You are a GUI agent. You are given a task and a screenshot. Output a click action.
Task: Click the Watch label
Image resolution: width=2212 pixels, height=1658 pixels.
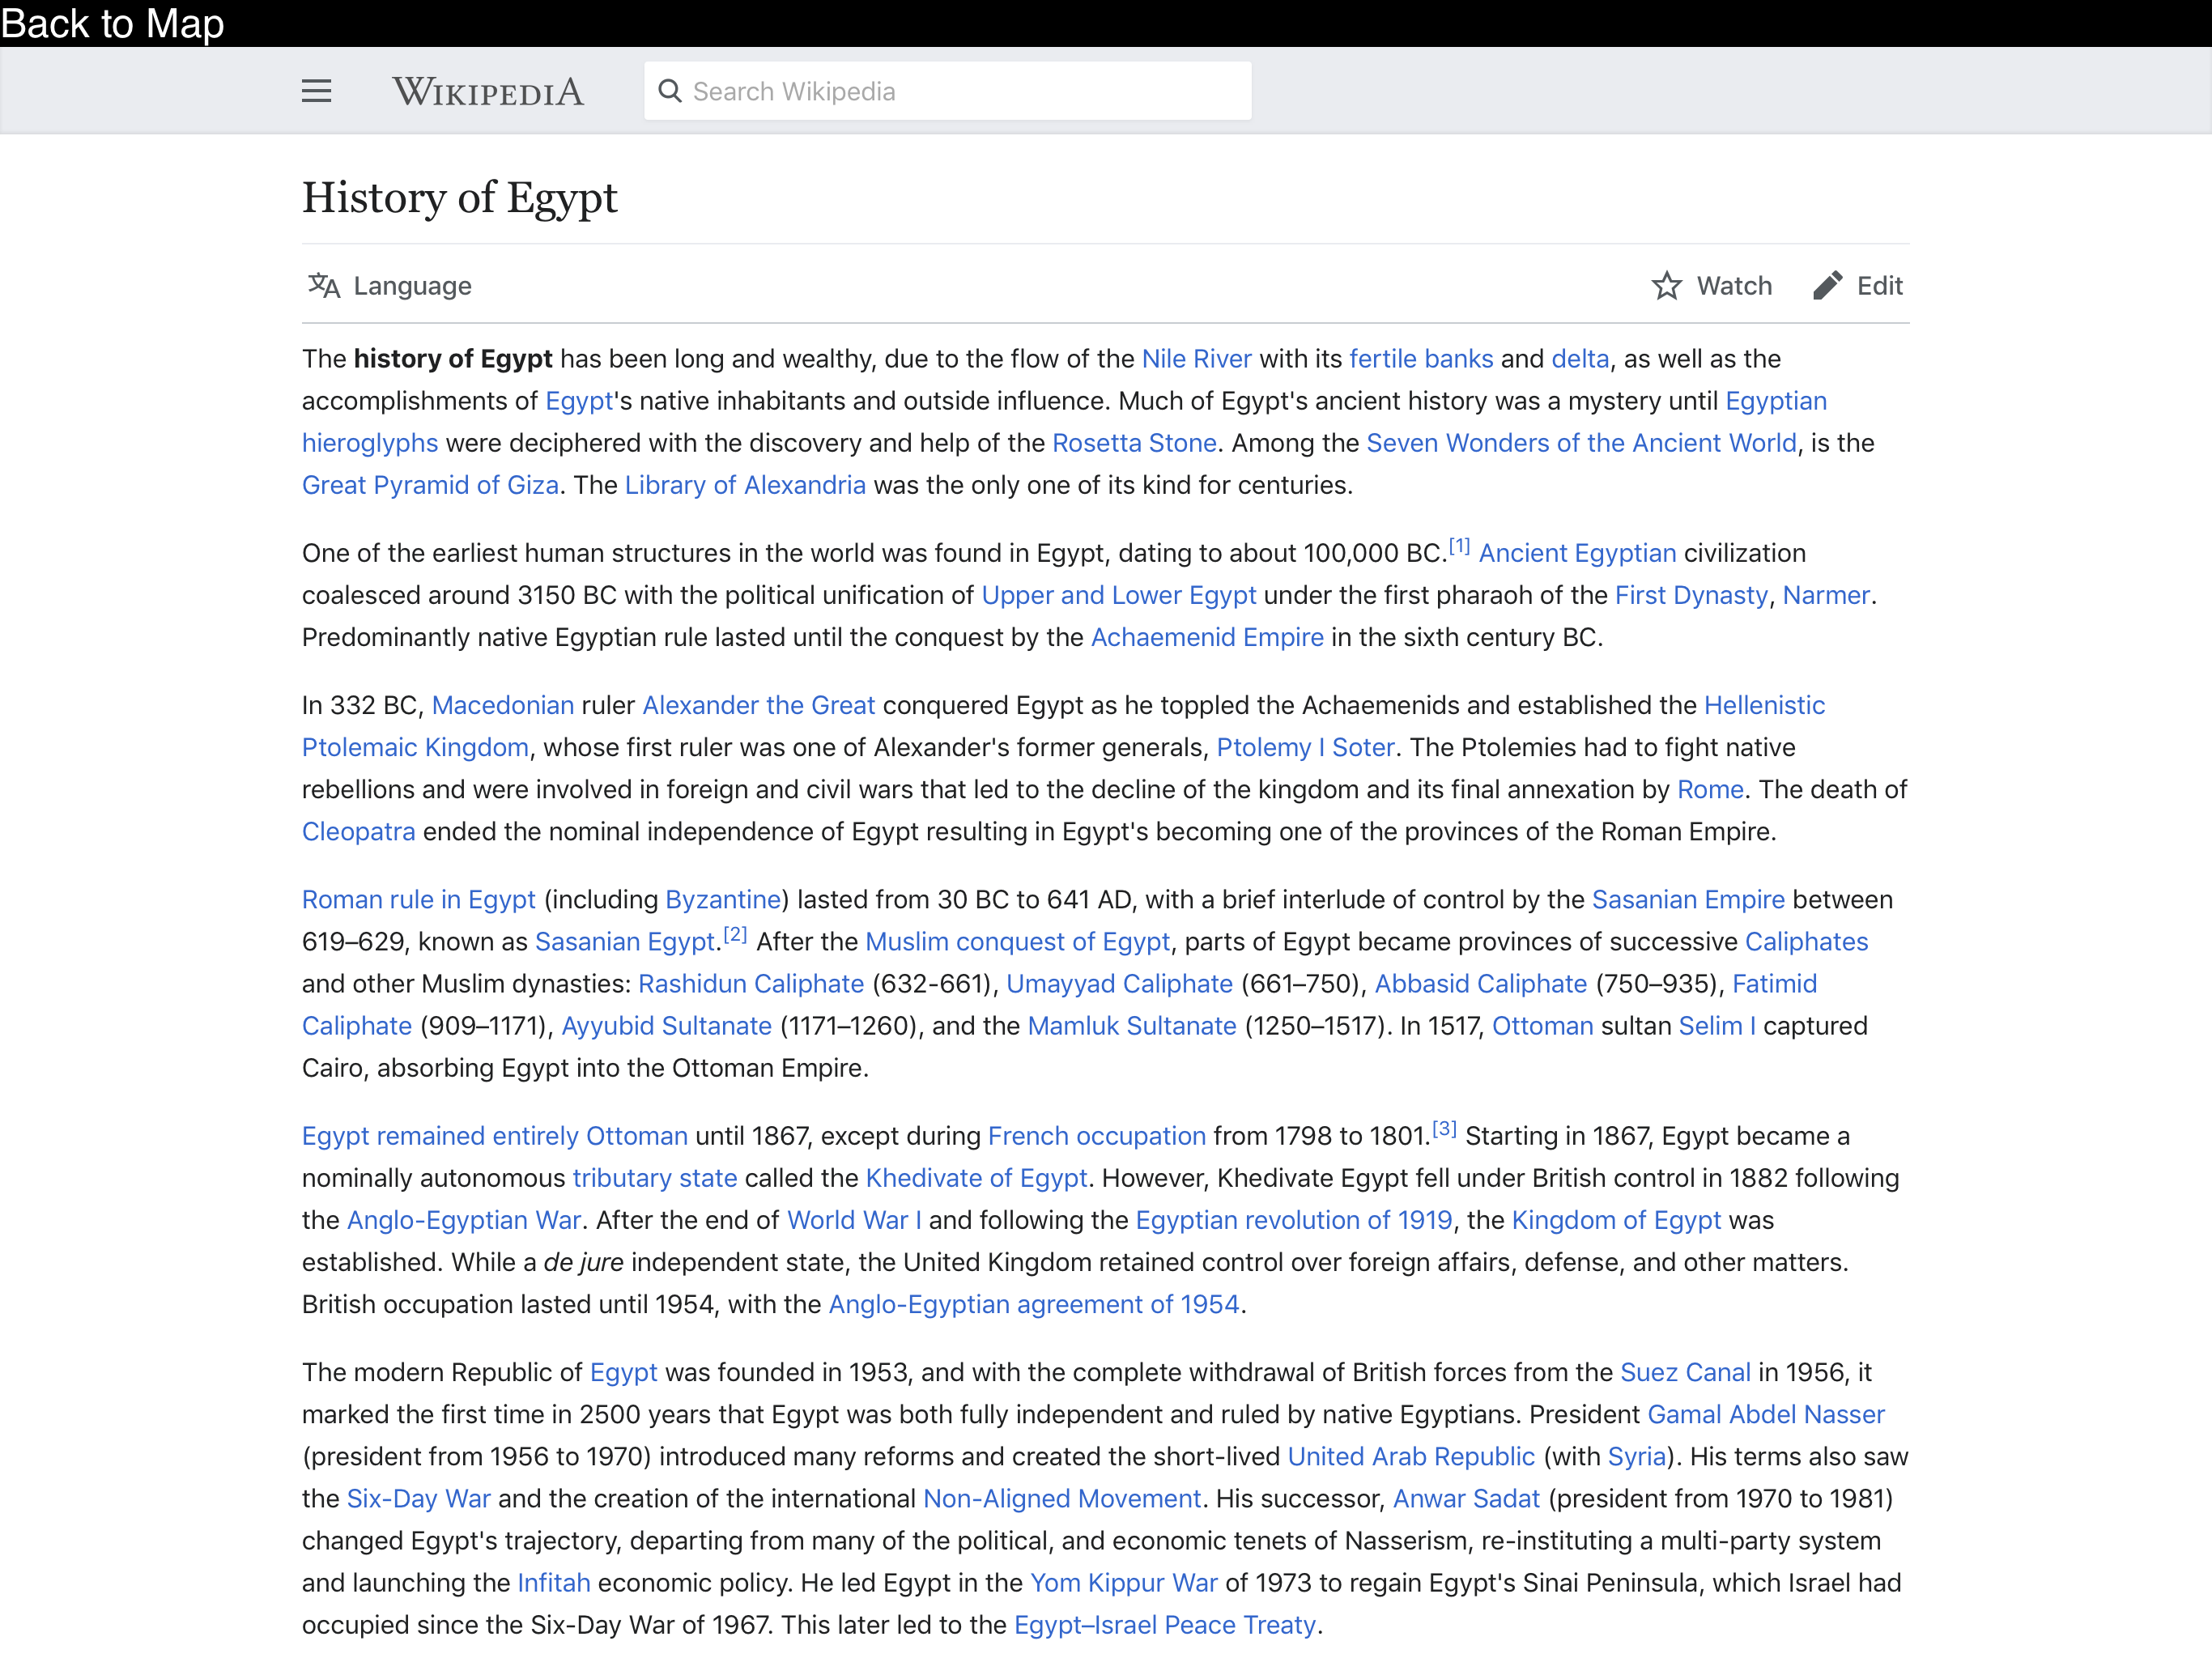pos(1734,286)
